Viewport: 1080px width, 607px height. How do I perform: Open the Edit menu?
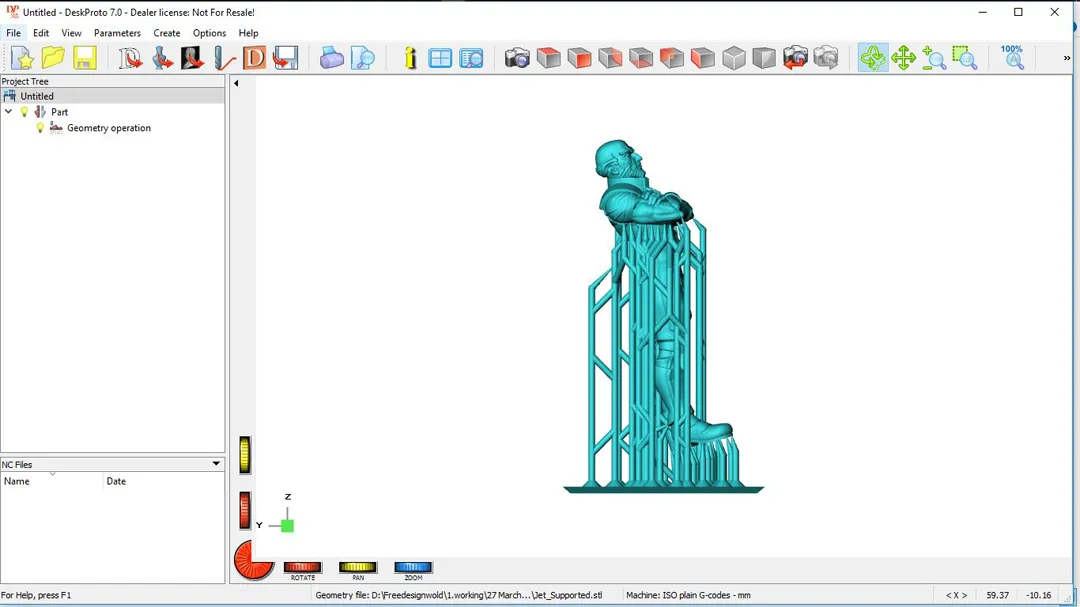[x=41, y=33]
